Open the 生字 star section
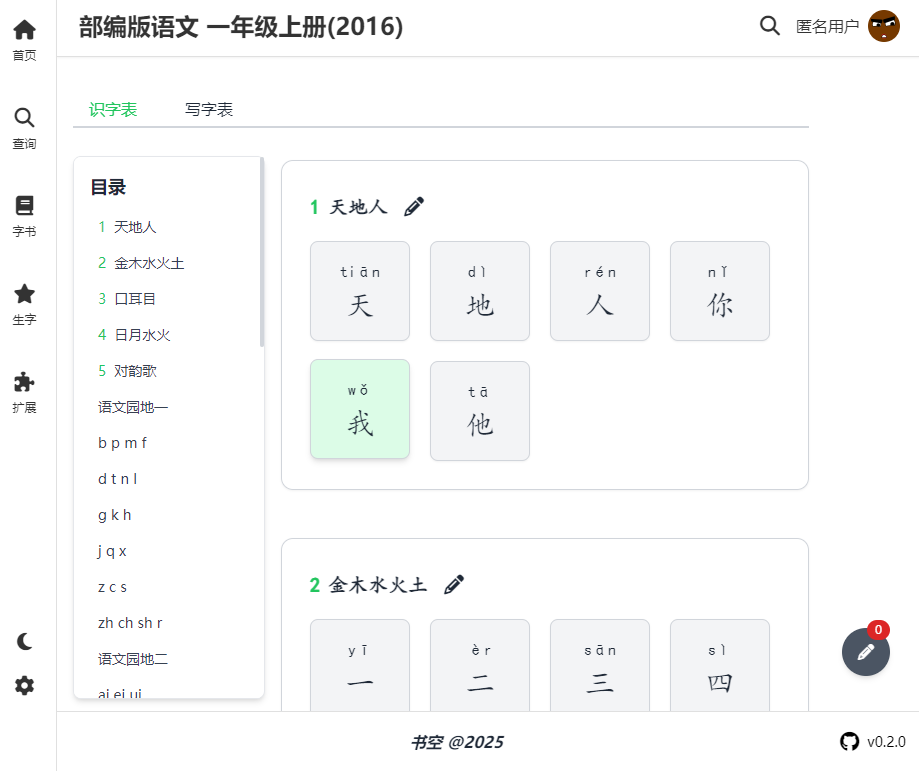919x771 pixels. (24, 304)
